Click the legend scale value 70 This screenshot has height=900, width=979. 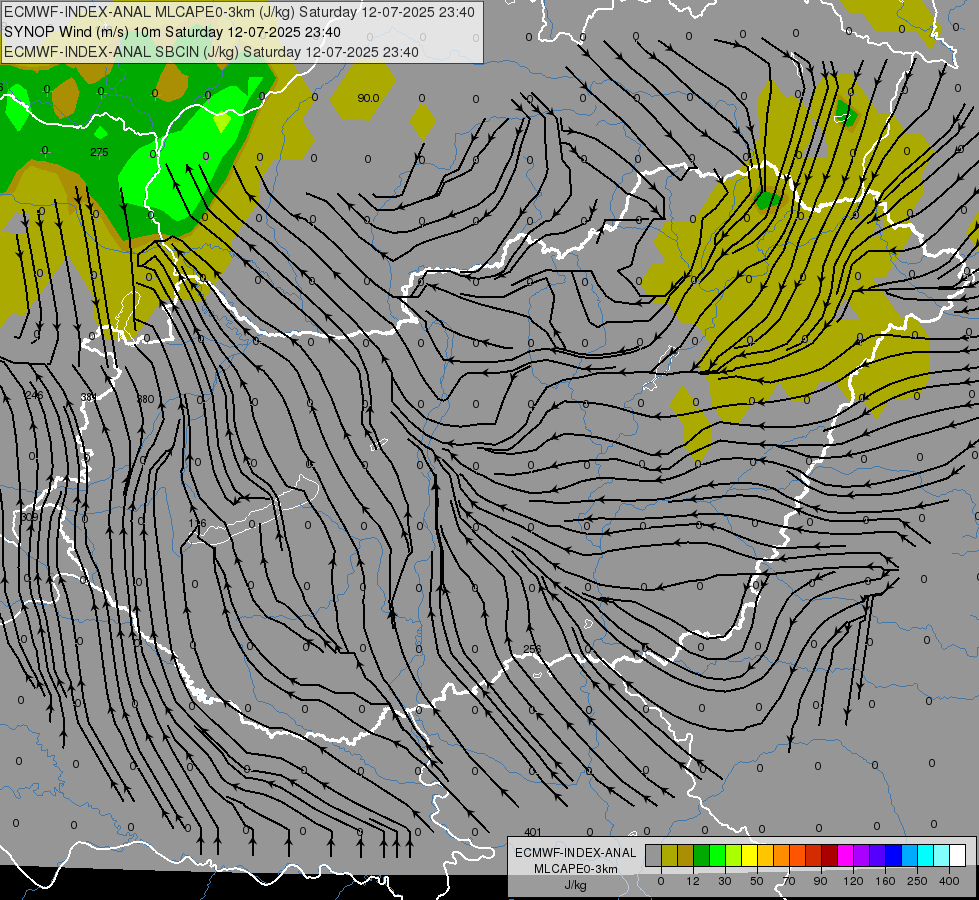tap(789, 881)
